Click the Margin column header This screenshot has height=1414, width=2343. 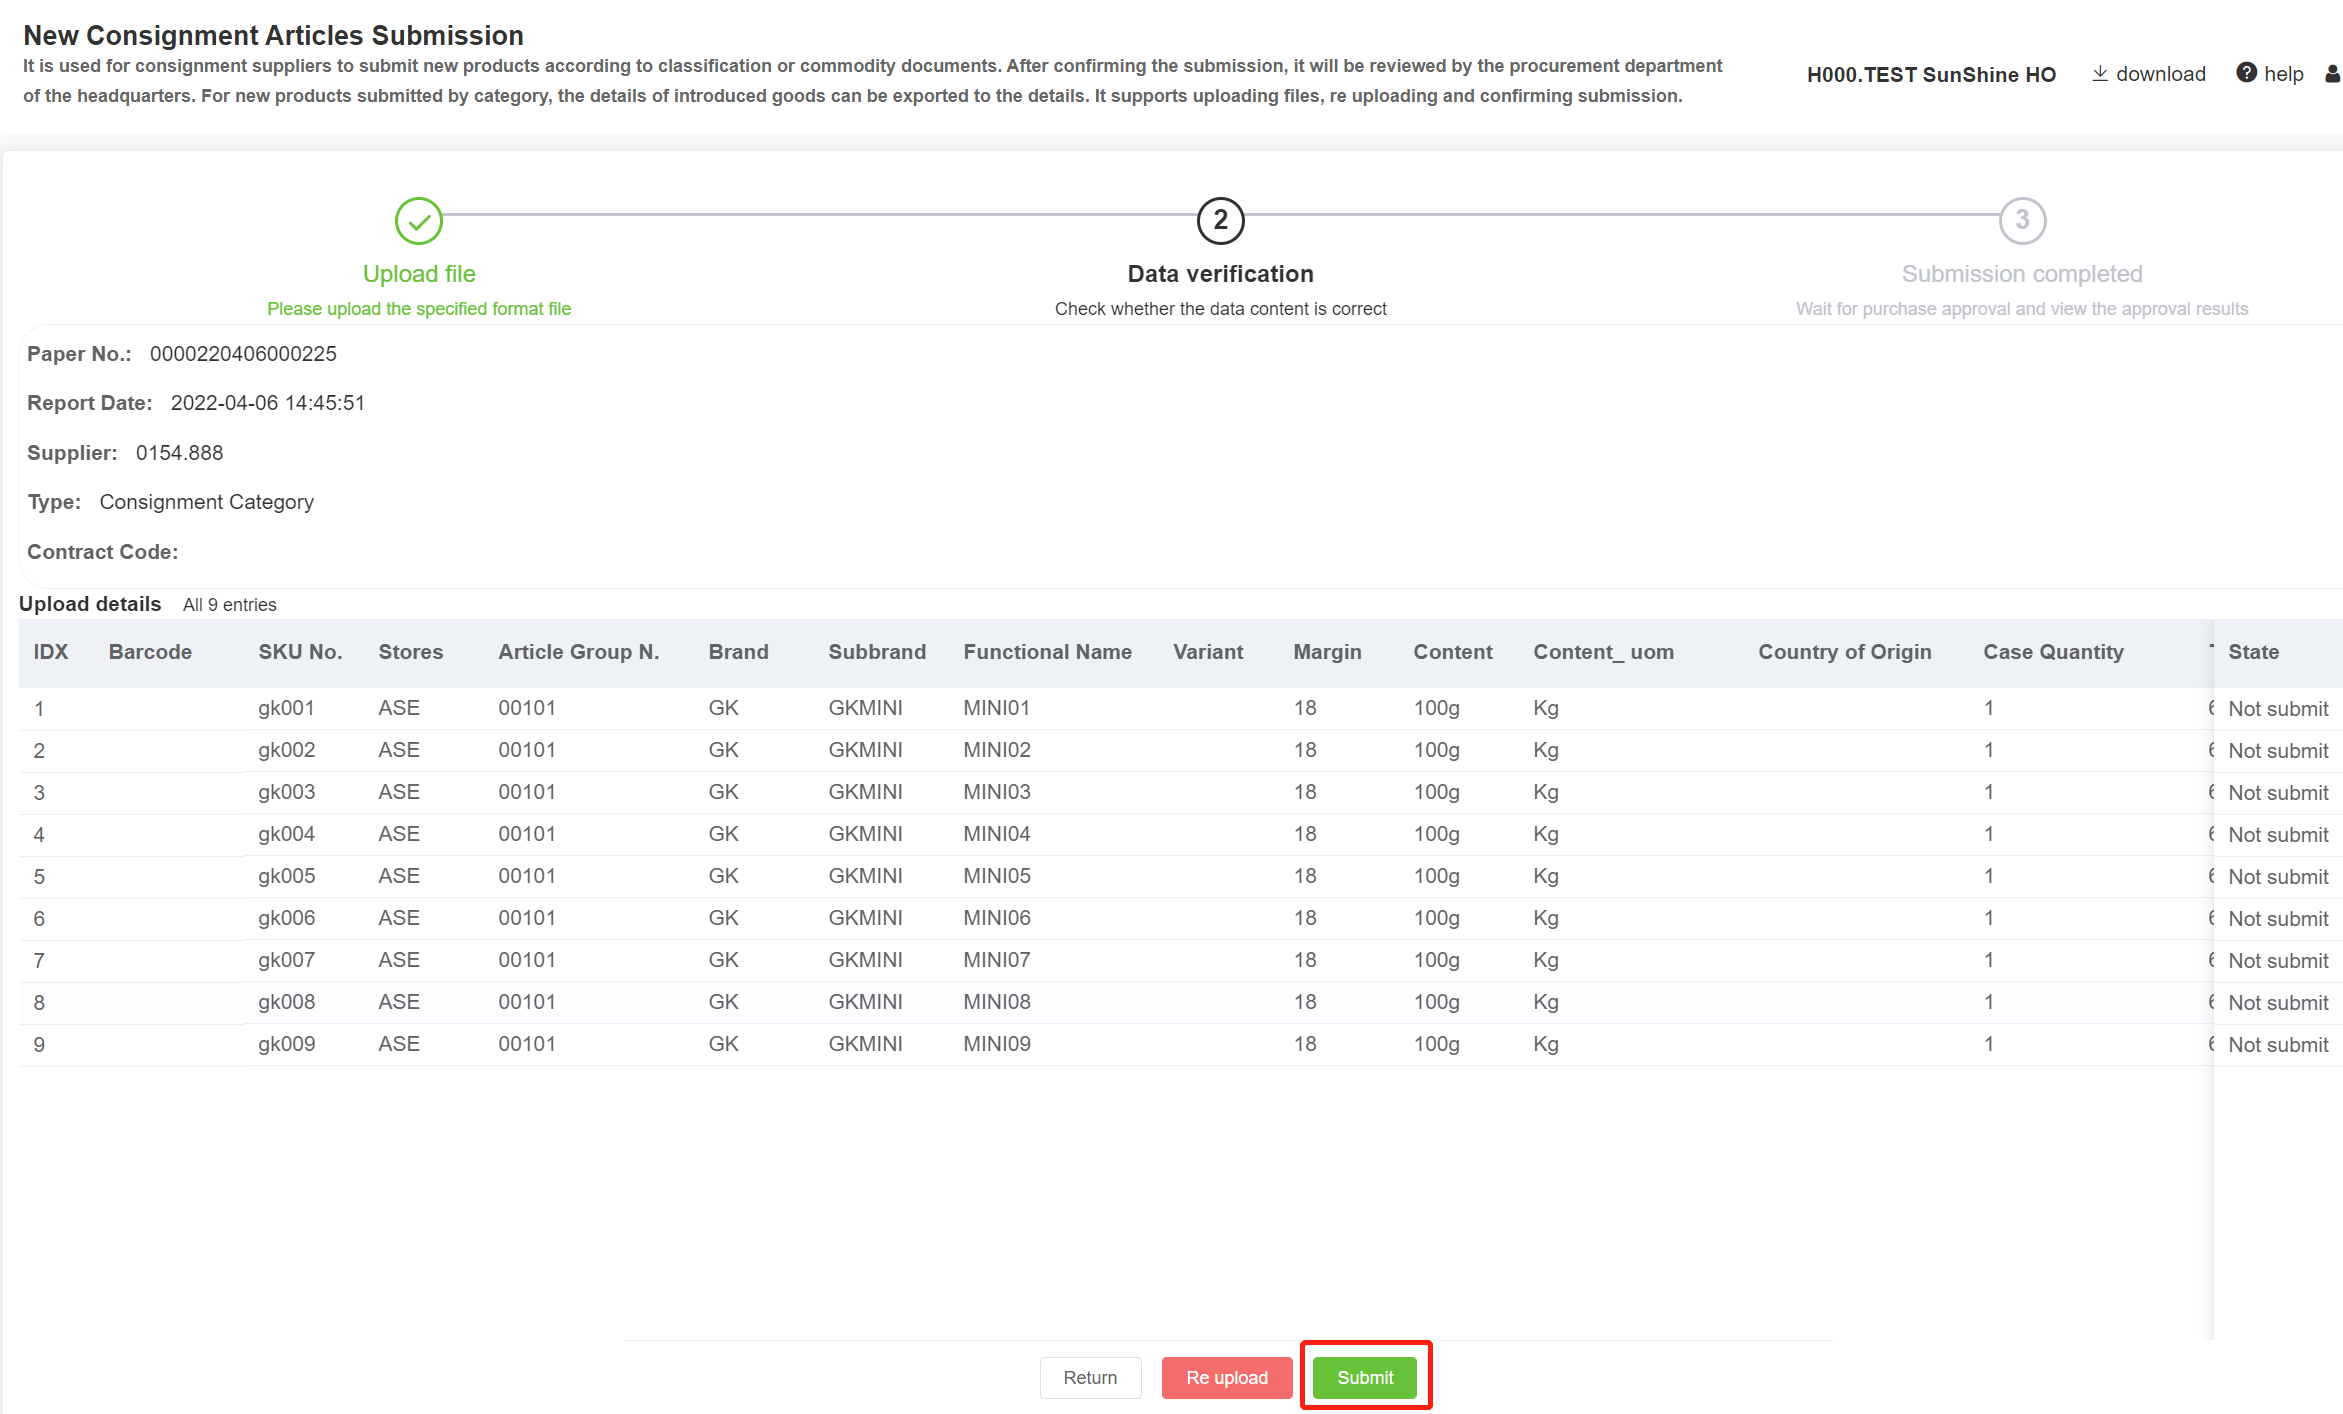click(1327, 652)
